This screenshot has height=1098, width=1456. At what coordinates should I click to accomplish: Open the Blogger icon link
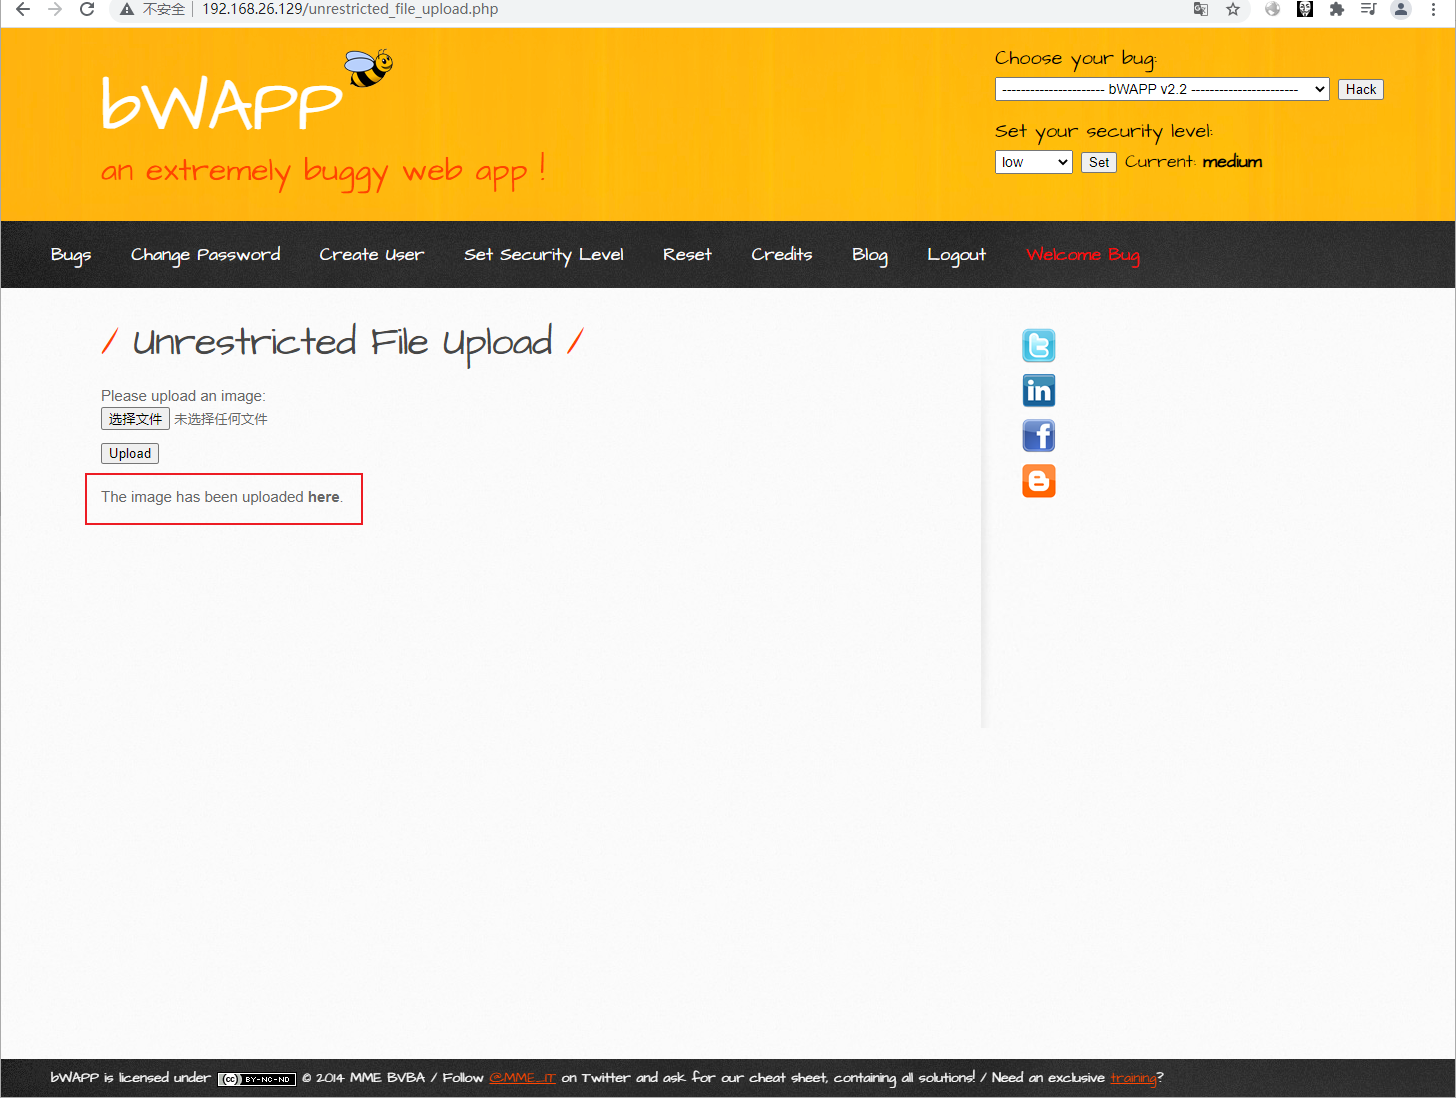1039,480
